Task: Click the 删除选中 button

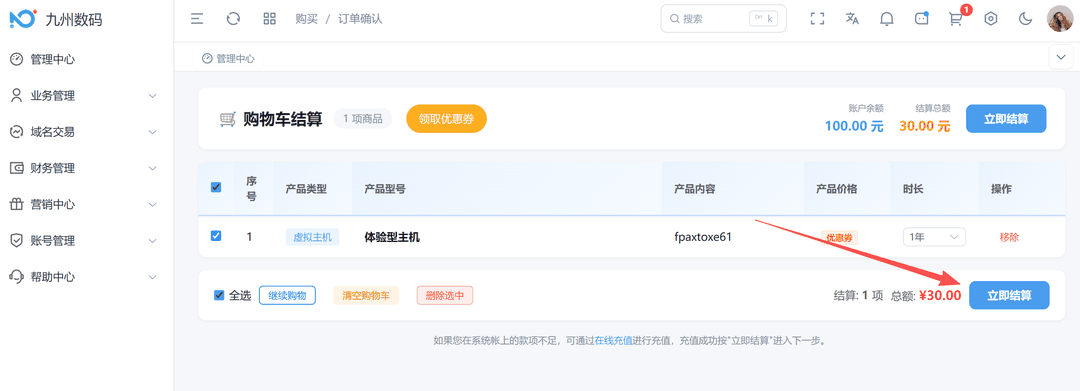Action: pyautogui.click(x=444, y=296)
